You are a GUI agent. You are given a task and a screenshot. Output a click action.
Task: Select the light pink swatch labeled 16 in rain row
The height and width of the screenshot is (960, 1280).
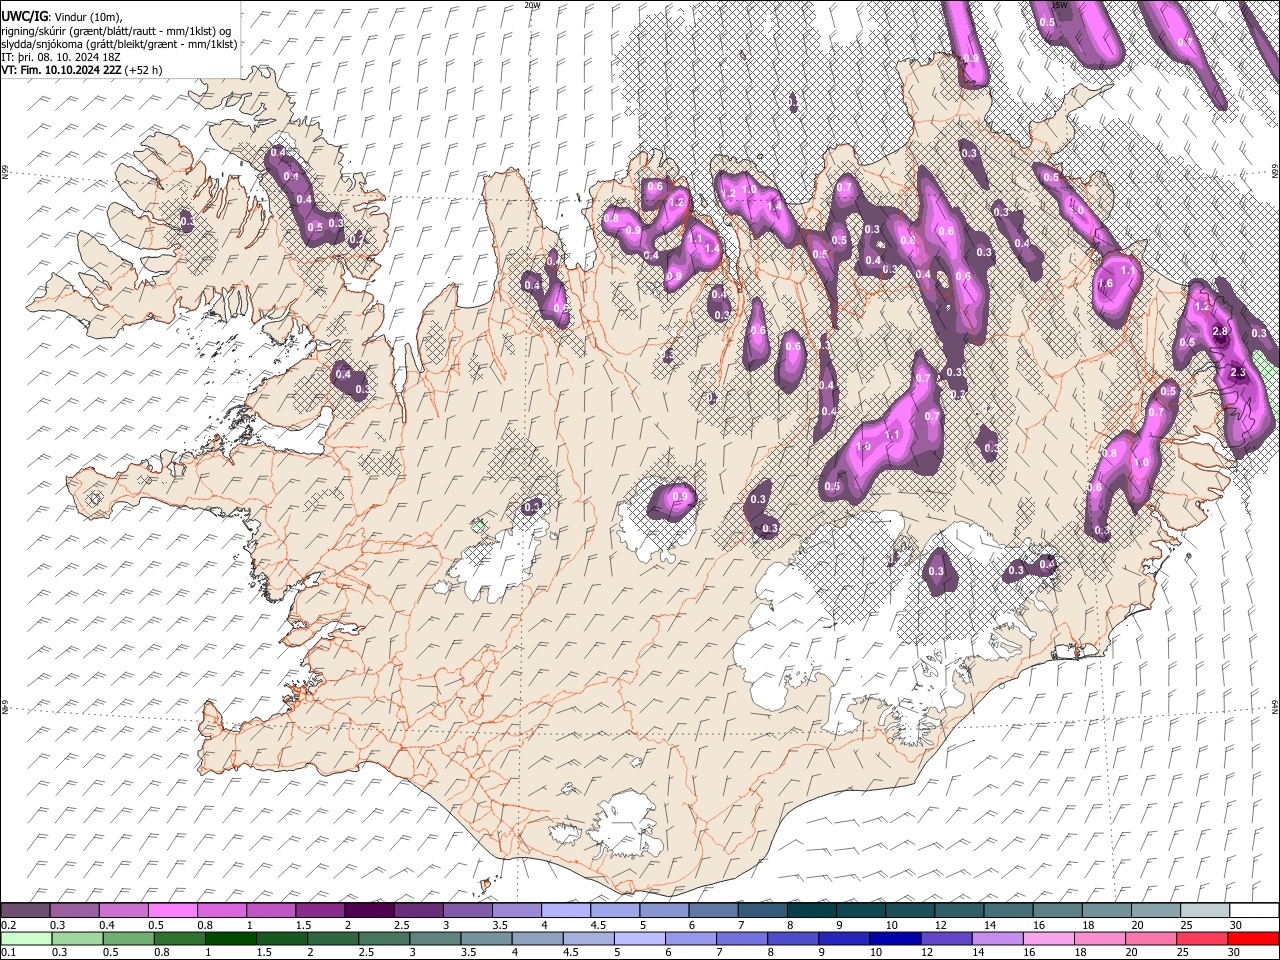click(x=1048, y=938)
